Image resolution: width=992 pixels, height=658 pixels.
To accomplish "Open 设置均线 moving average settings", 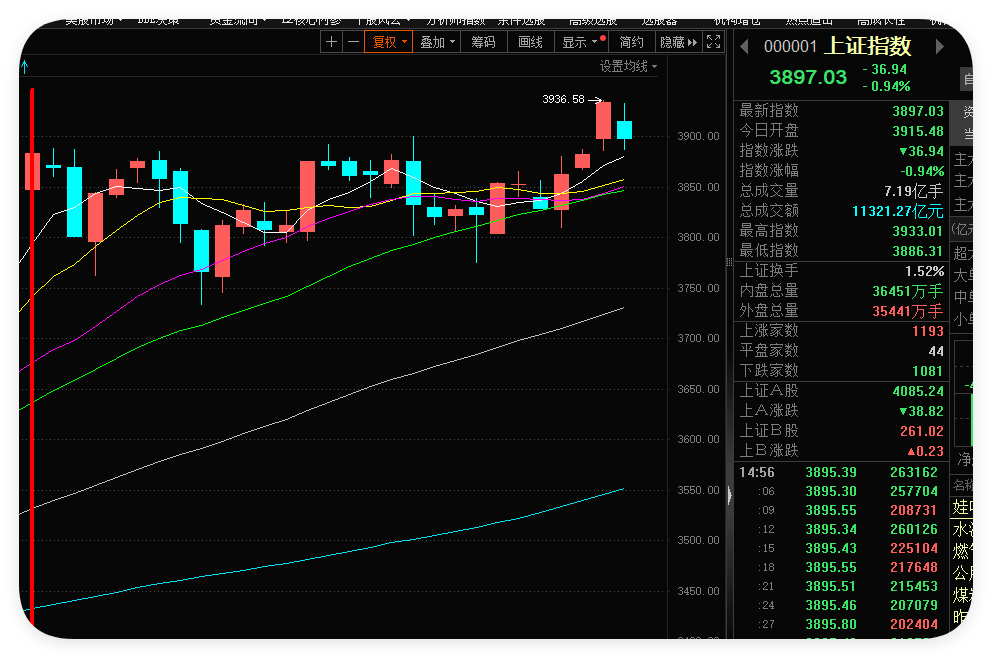I will click(628, 66).
